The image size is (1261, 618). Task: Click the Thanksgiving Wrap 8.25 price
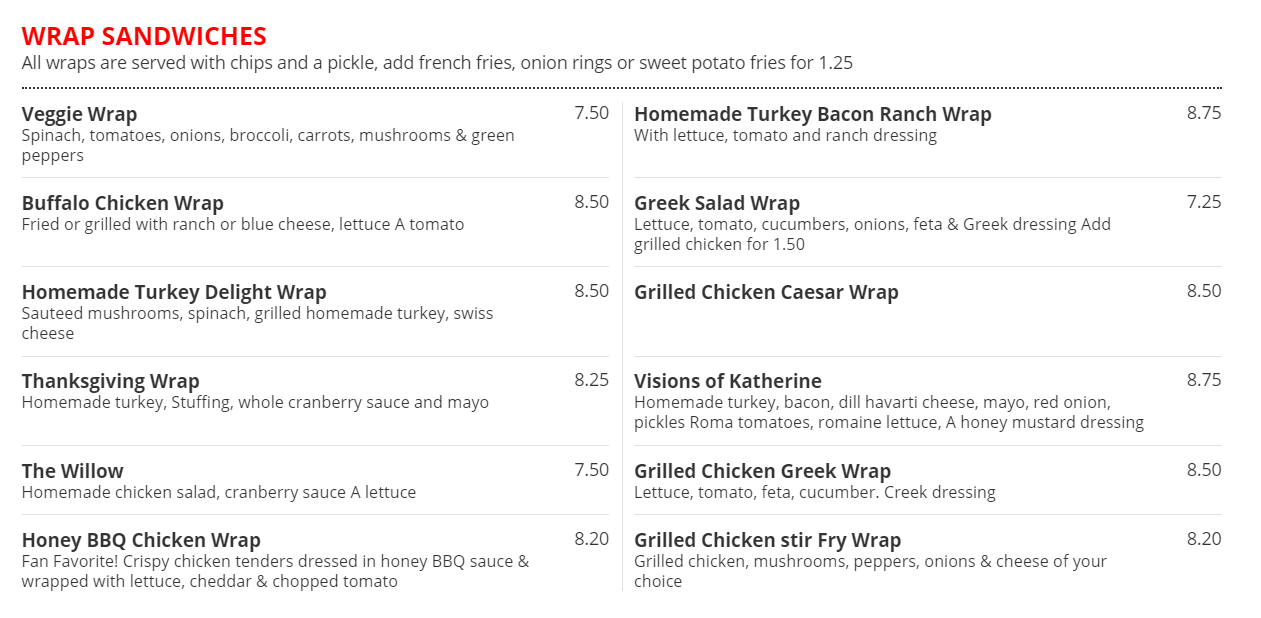[x=591, y=380]
